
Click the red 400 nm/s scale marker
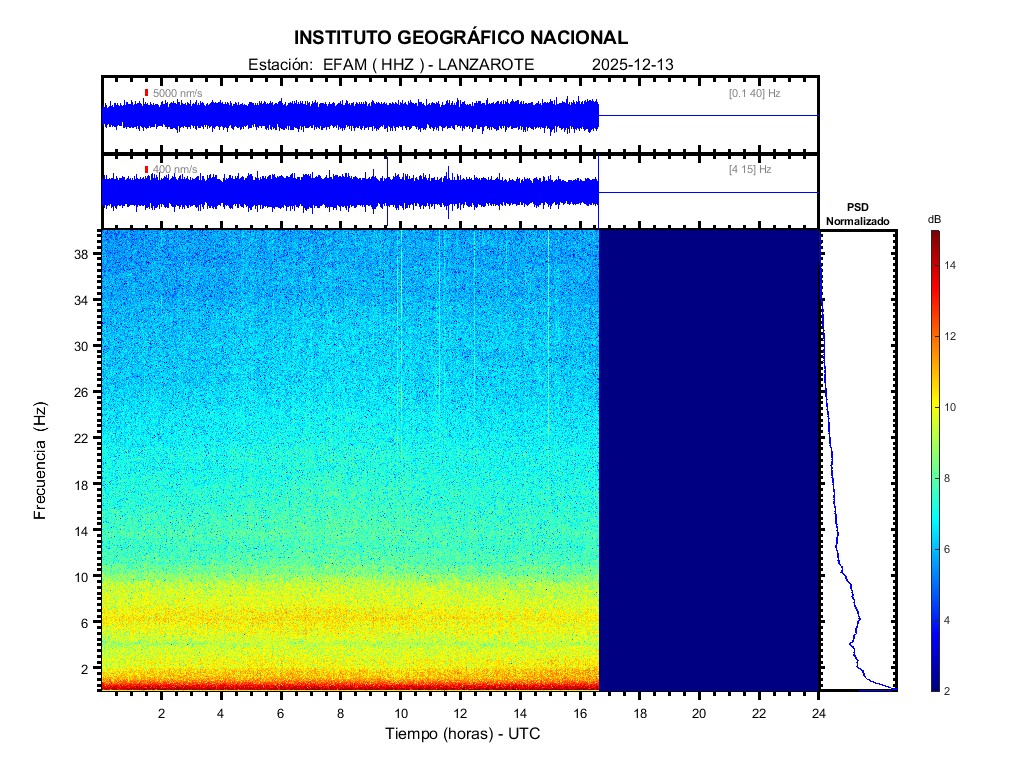(146, 170)
